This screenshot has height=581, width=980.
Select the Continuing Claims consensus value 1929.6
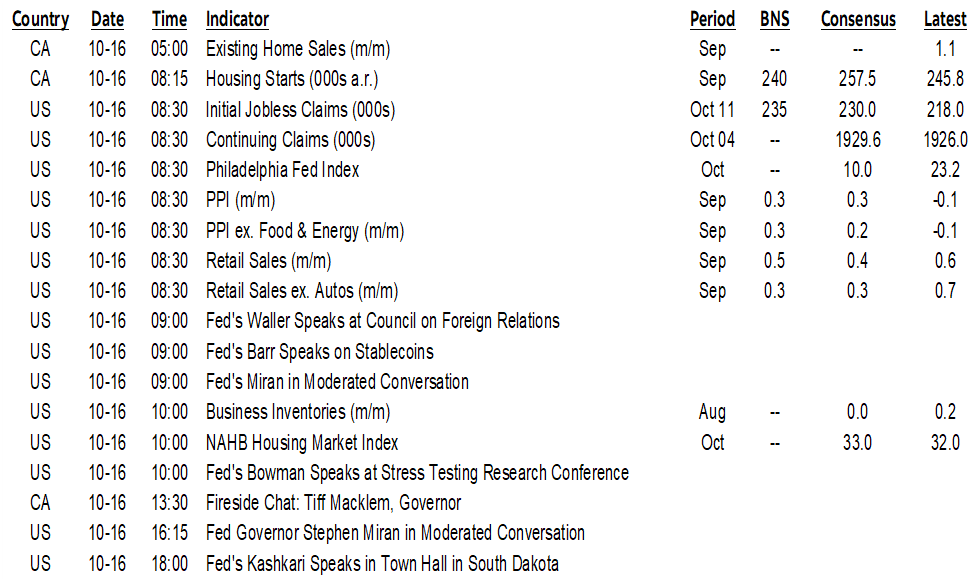pyautogui.click(x=857, y=140)
